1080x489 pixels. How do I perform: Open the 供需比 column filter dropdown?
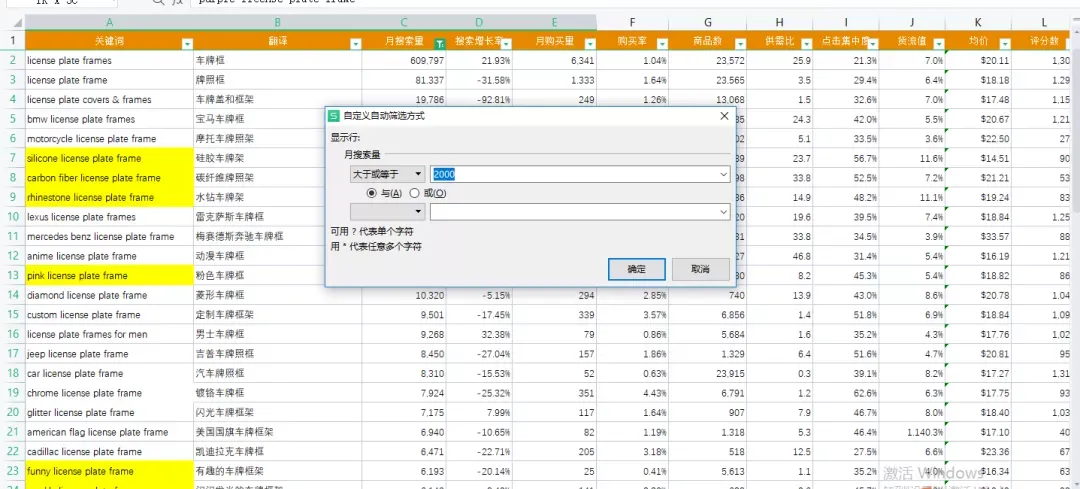(807, 44)
